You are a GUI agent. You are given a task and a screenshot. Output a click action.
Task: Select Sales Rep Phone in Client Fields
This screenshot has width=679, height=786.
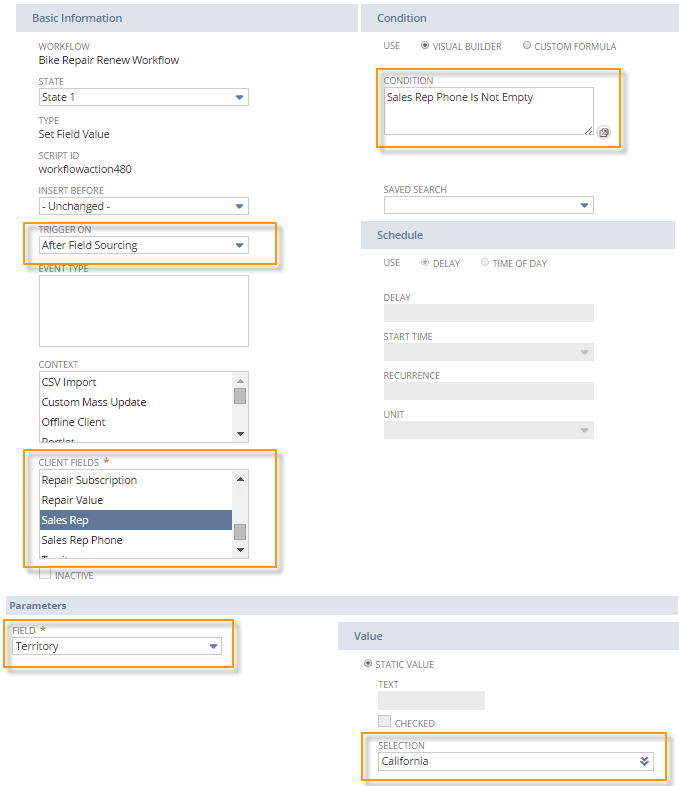tap(136, 540)
